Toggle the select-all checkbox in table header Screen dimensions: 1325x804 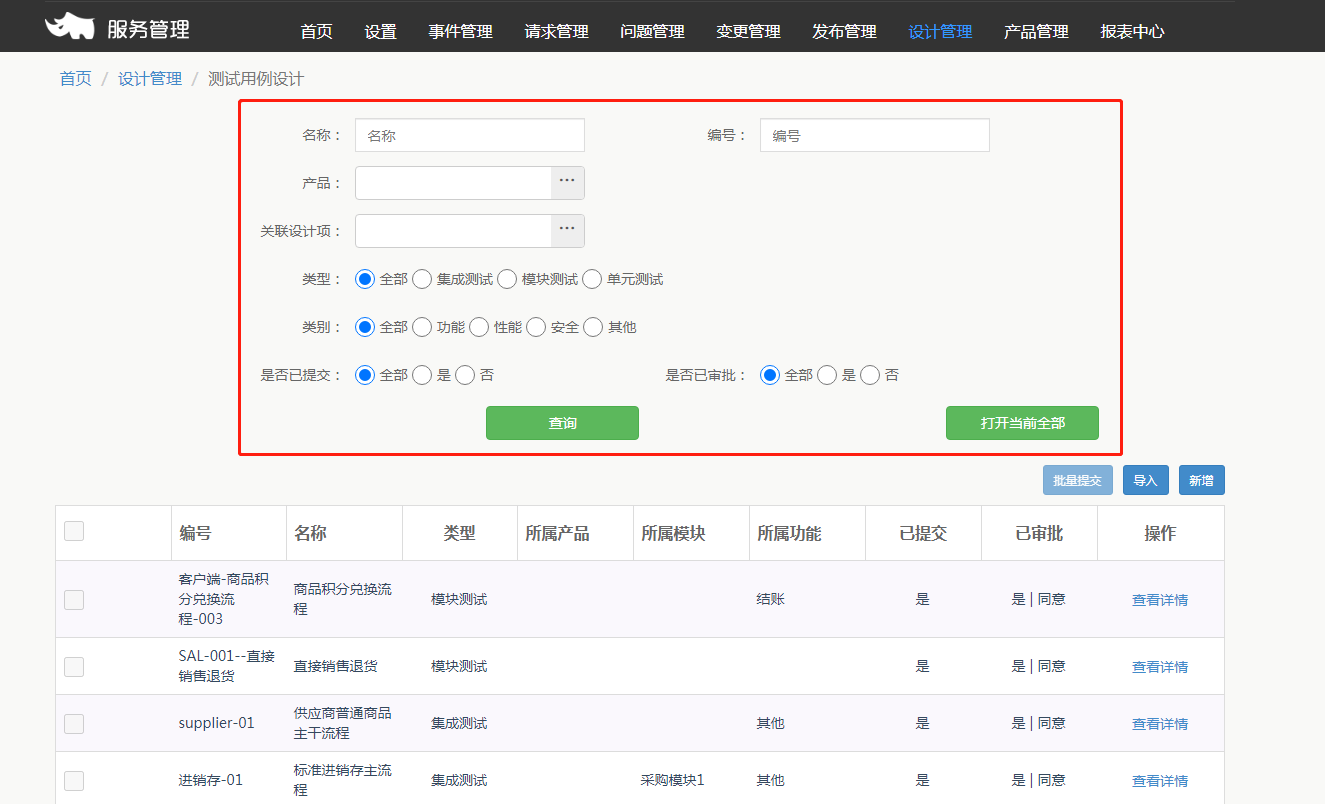coord(74,531)
